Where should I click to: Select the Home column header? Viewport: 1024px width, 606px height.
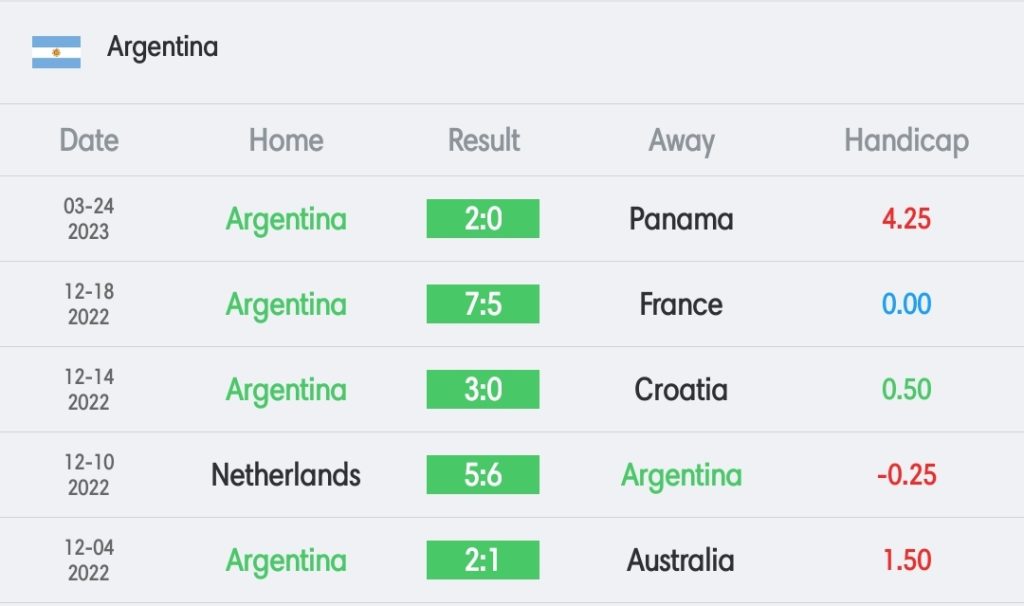(x=286, y=140)
